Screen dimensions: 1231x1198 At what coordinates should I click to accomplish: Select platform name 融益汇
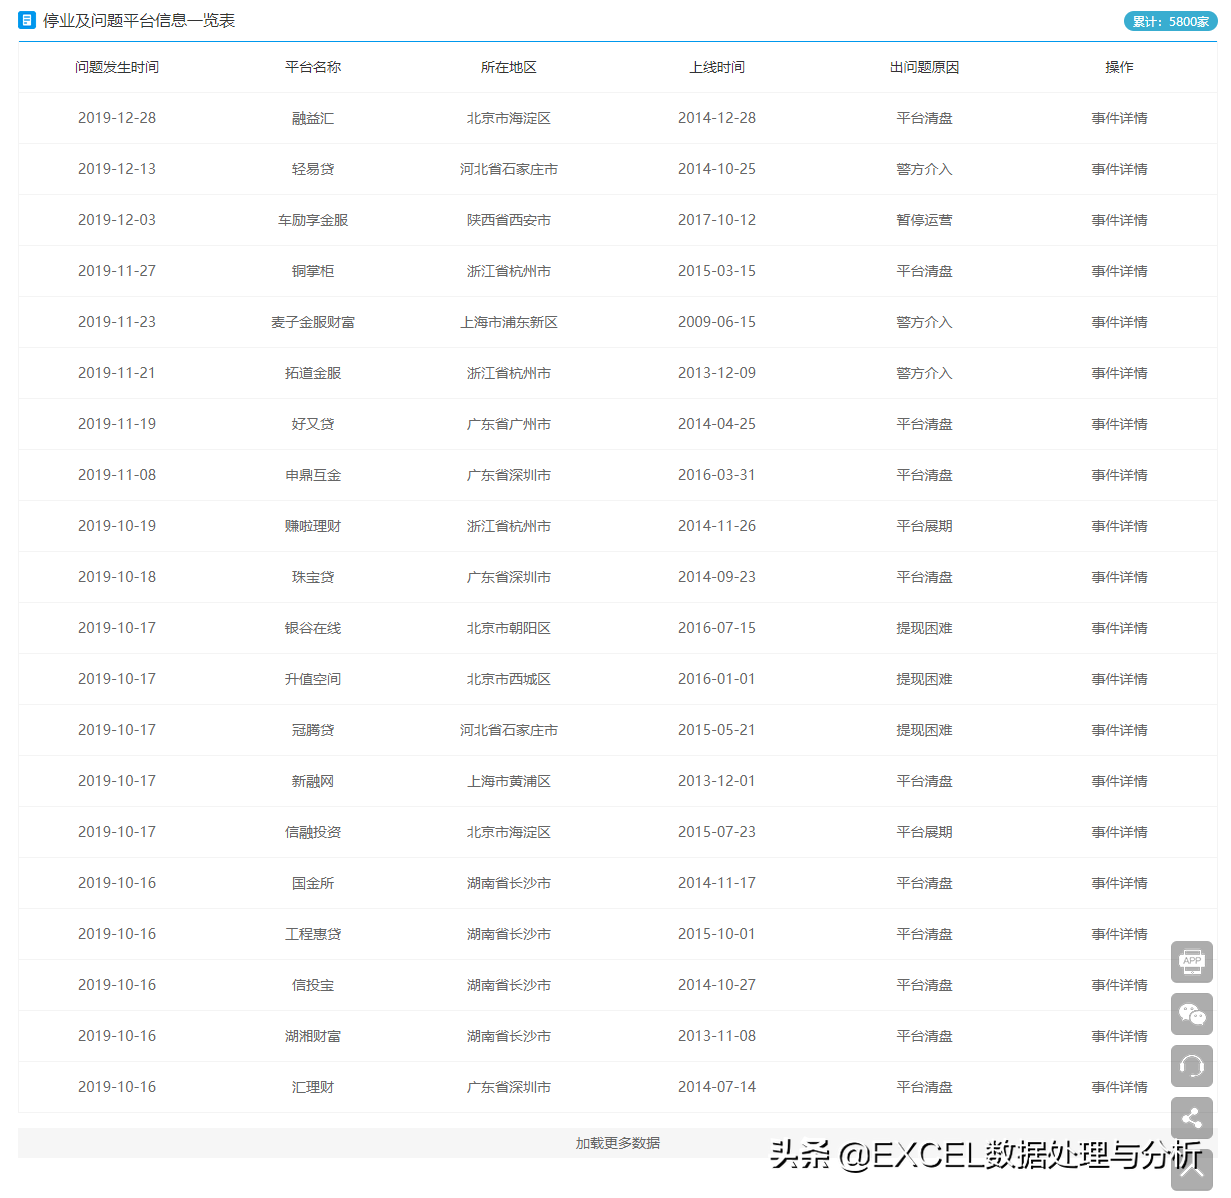click(313, 118)
